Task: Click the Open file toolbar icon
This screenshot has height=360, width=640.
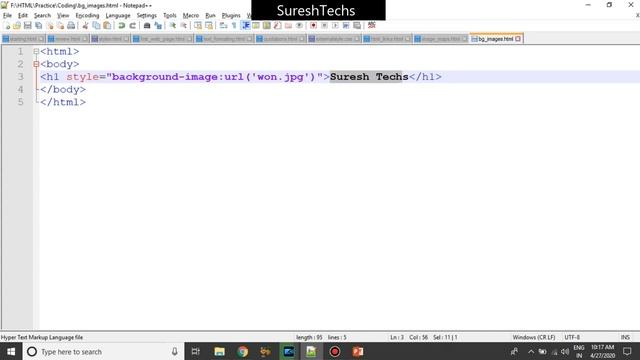Action: (x=17, y=26)
